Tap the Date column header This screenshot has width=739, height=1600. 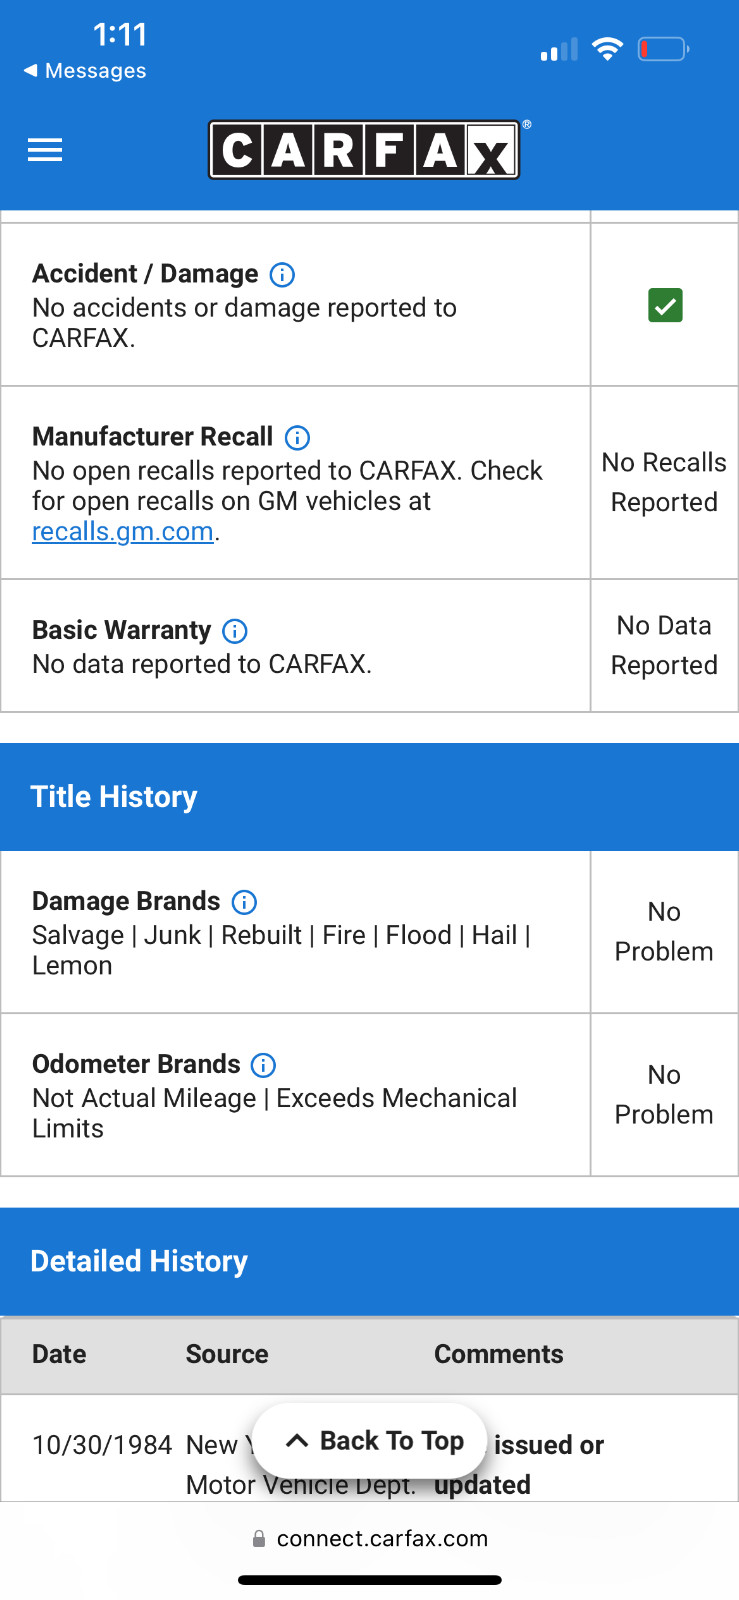pyautogui.click(x=59, y=1354)
